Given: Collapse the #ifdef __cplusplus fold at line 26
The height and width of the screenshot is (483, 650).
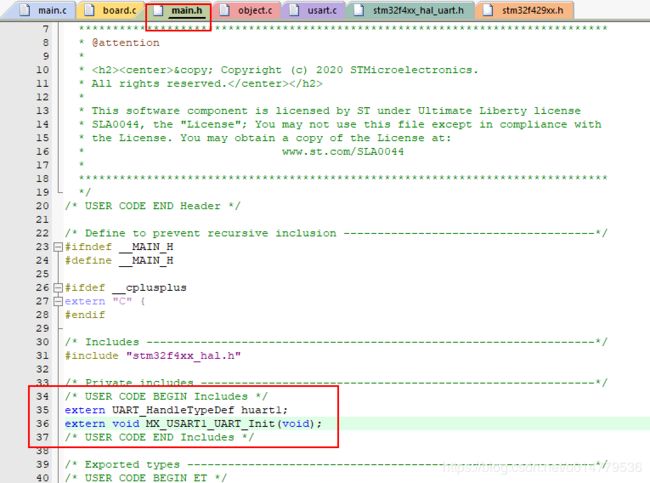Looking at the screenshot, I should coord(58,288).
